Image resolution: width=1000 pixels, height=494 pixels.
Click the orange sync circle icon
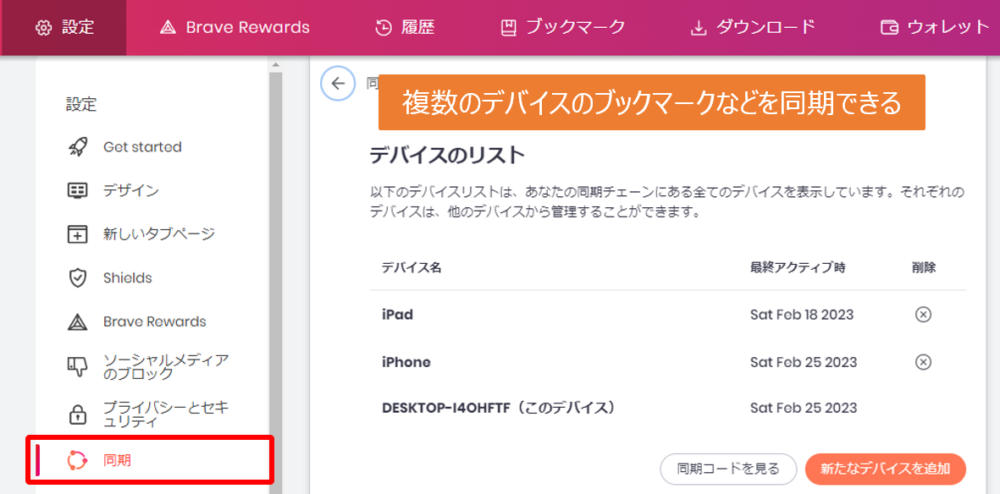pos(77,460)
